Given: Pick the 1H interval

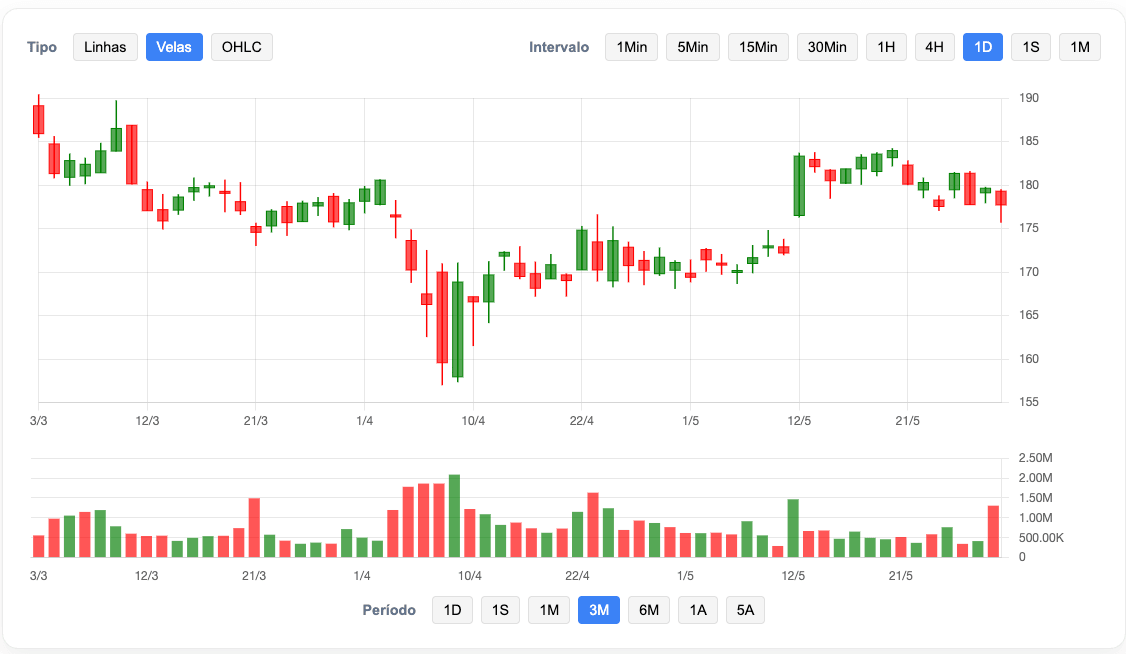Looking at the screenshot, I should (886, 47).
